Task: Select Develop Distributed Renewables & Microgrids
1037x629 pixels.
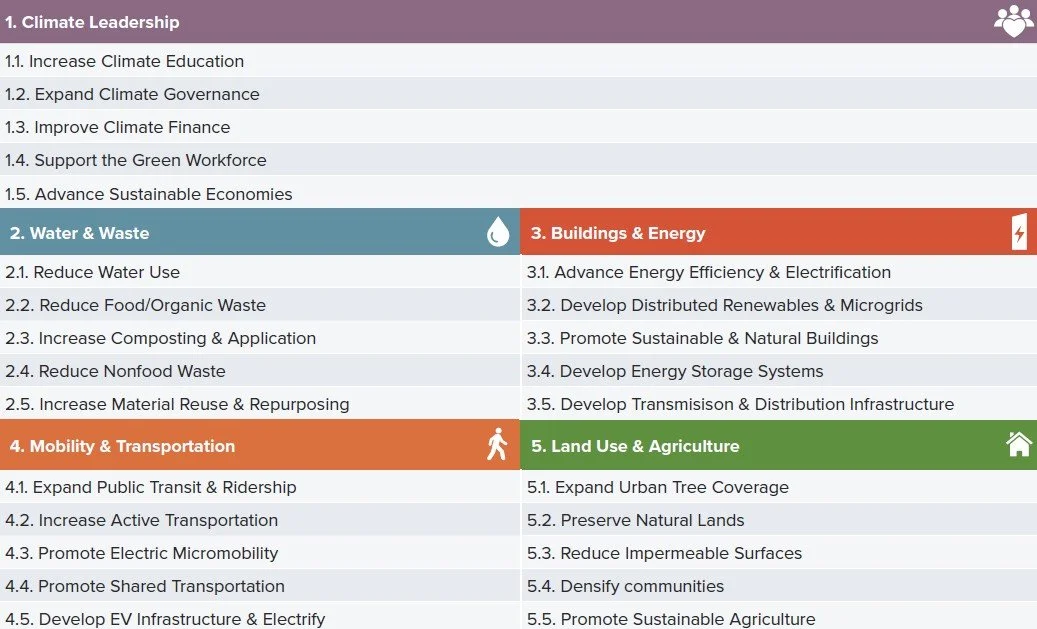Action: tap(778, 305)
